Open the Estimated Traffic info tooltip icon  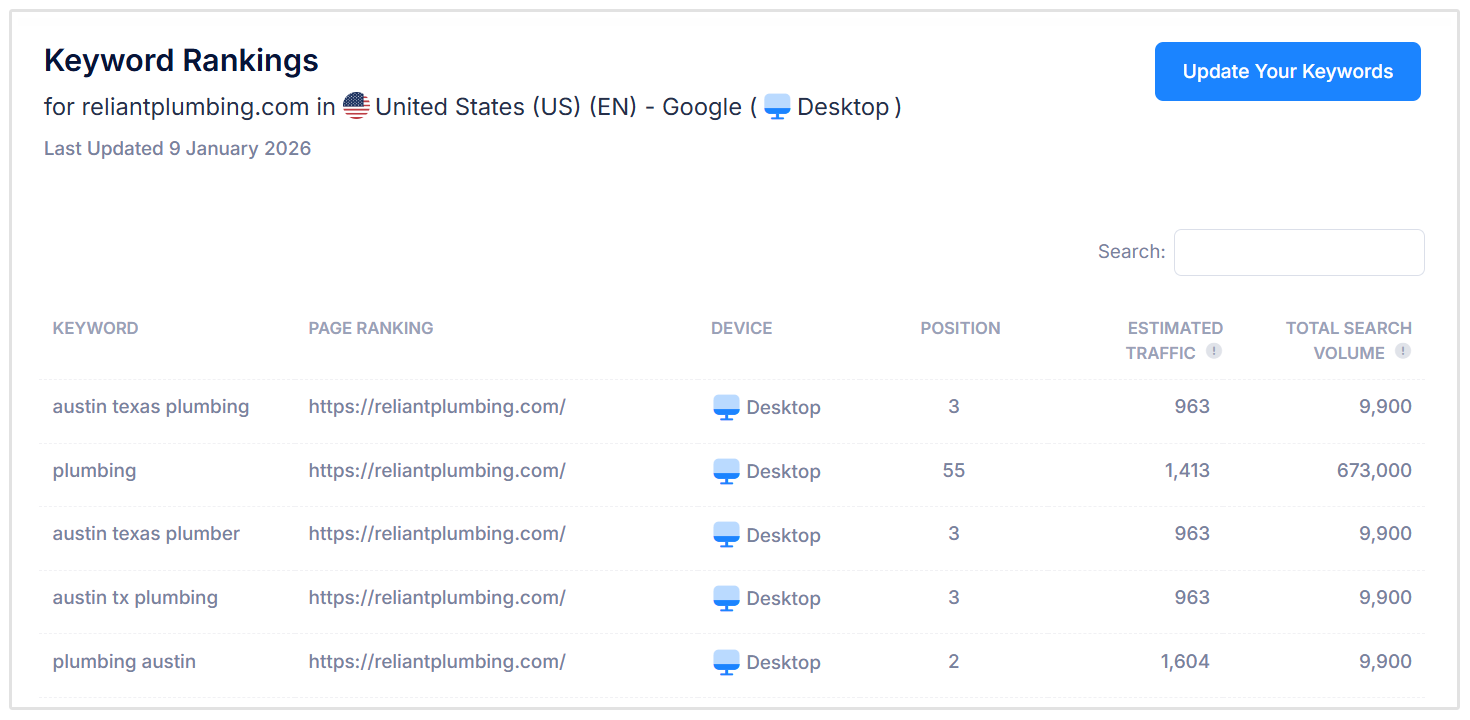(x=1214, y=352)
